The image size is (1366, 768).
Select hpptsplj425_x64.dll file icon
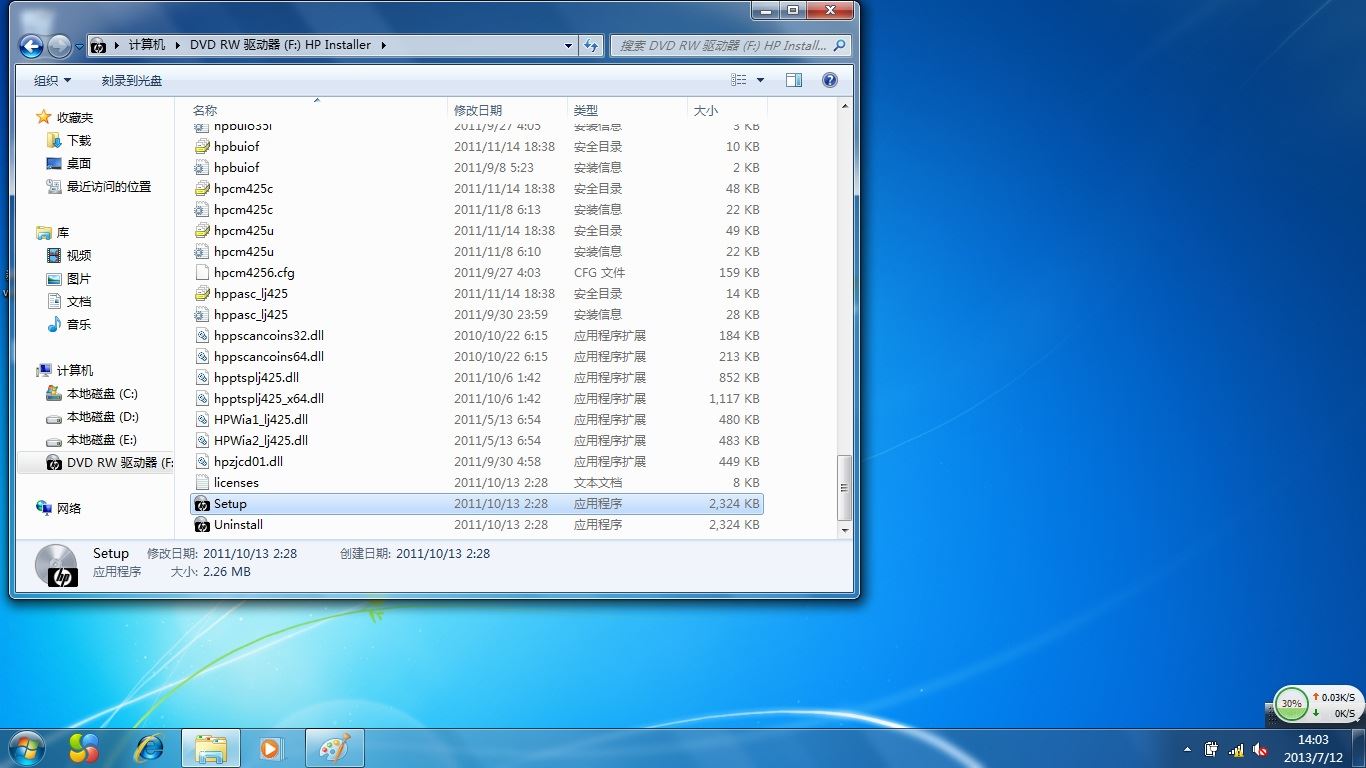(202, 399)
